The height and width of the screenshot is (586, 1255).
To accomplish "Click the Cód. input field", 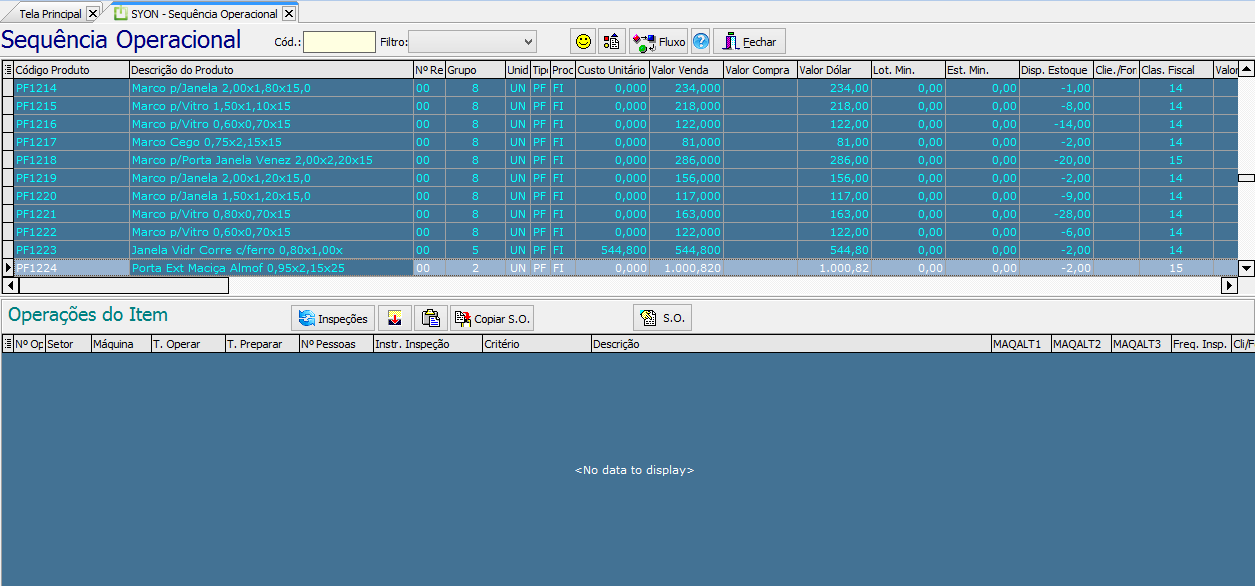I will pos(339,42).
